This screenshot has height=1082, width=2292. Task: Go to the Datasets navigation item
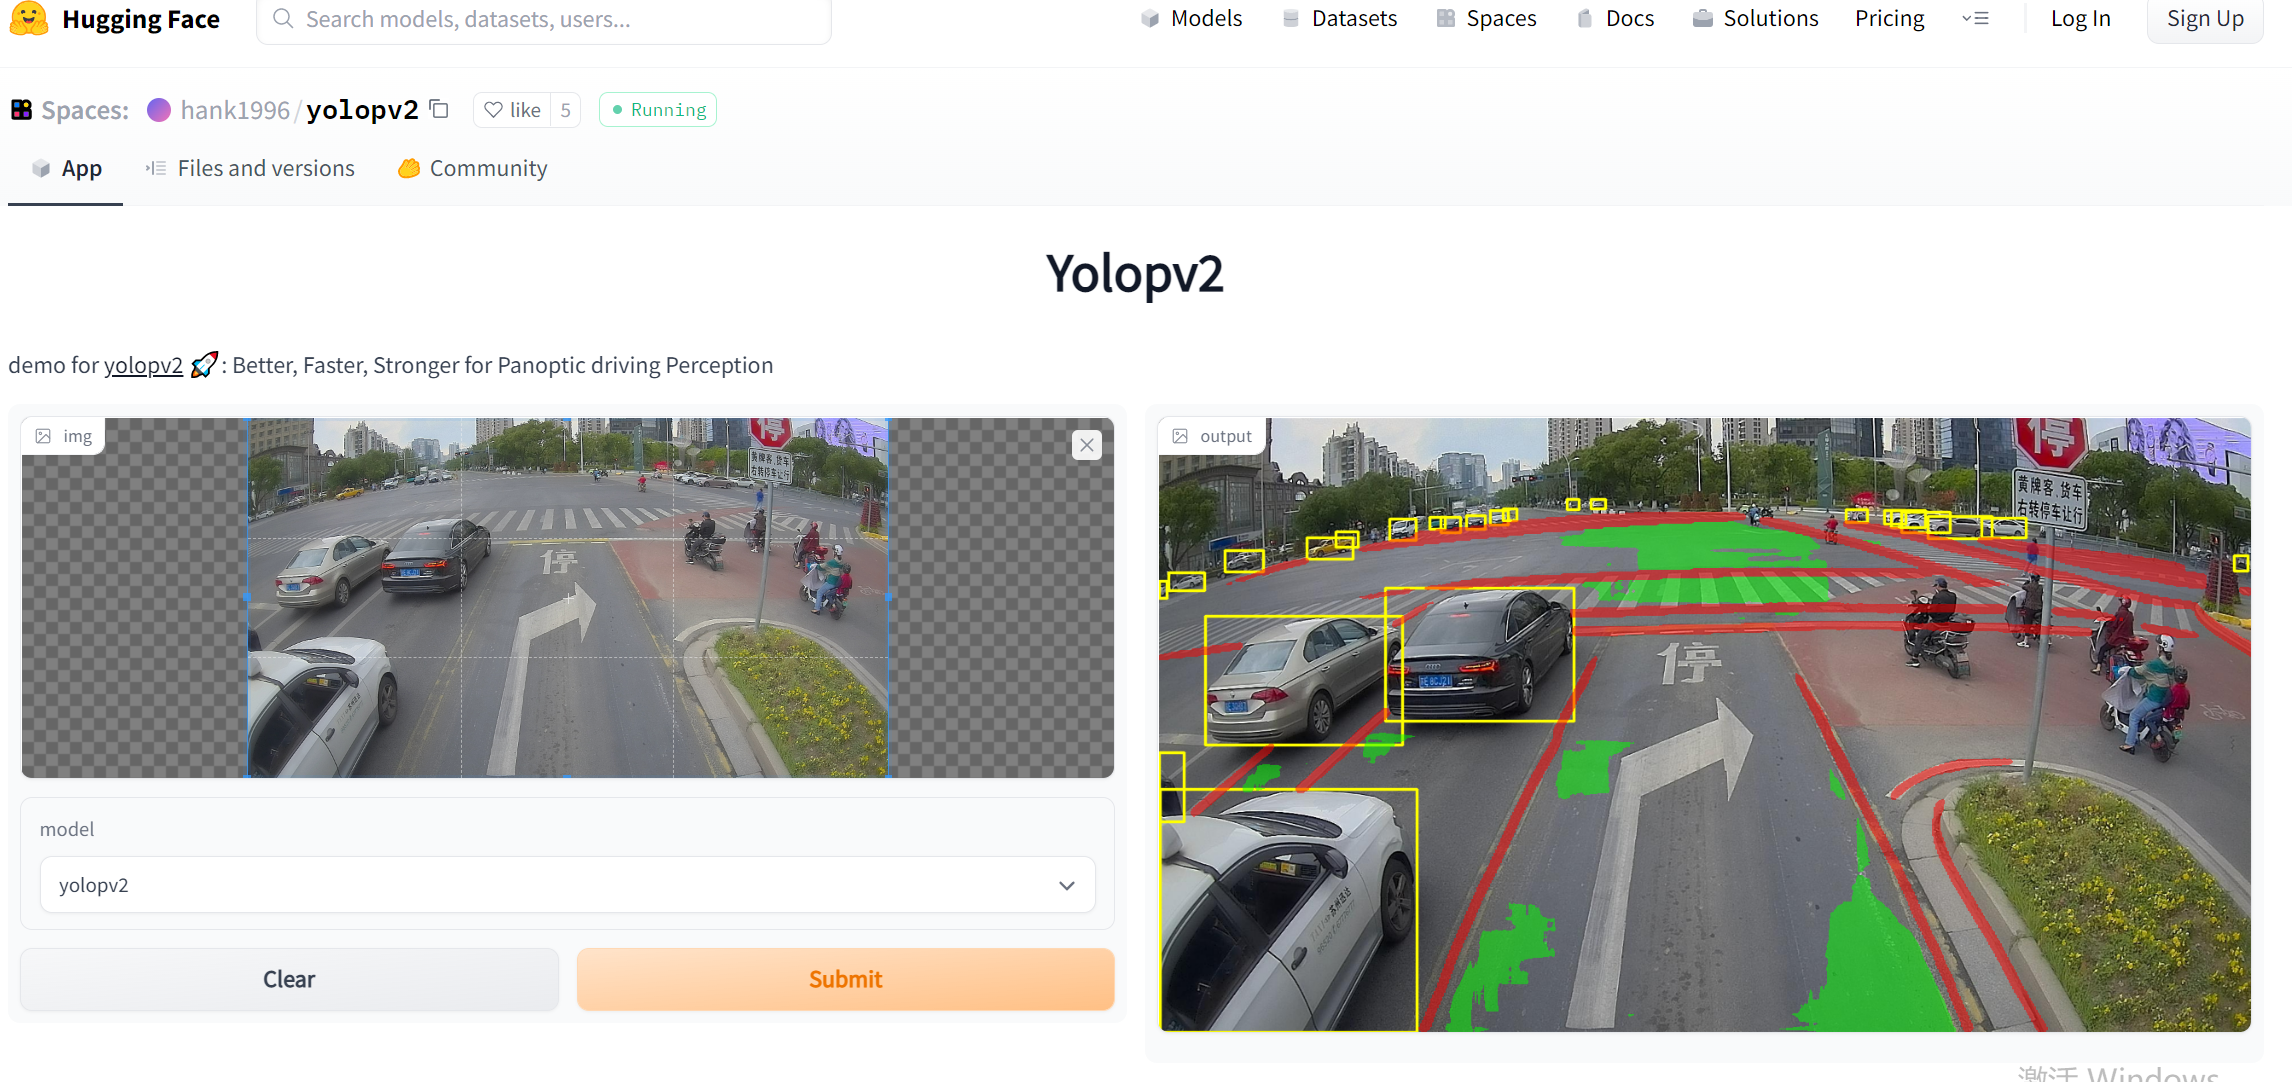[1339, 18]
